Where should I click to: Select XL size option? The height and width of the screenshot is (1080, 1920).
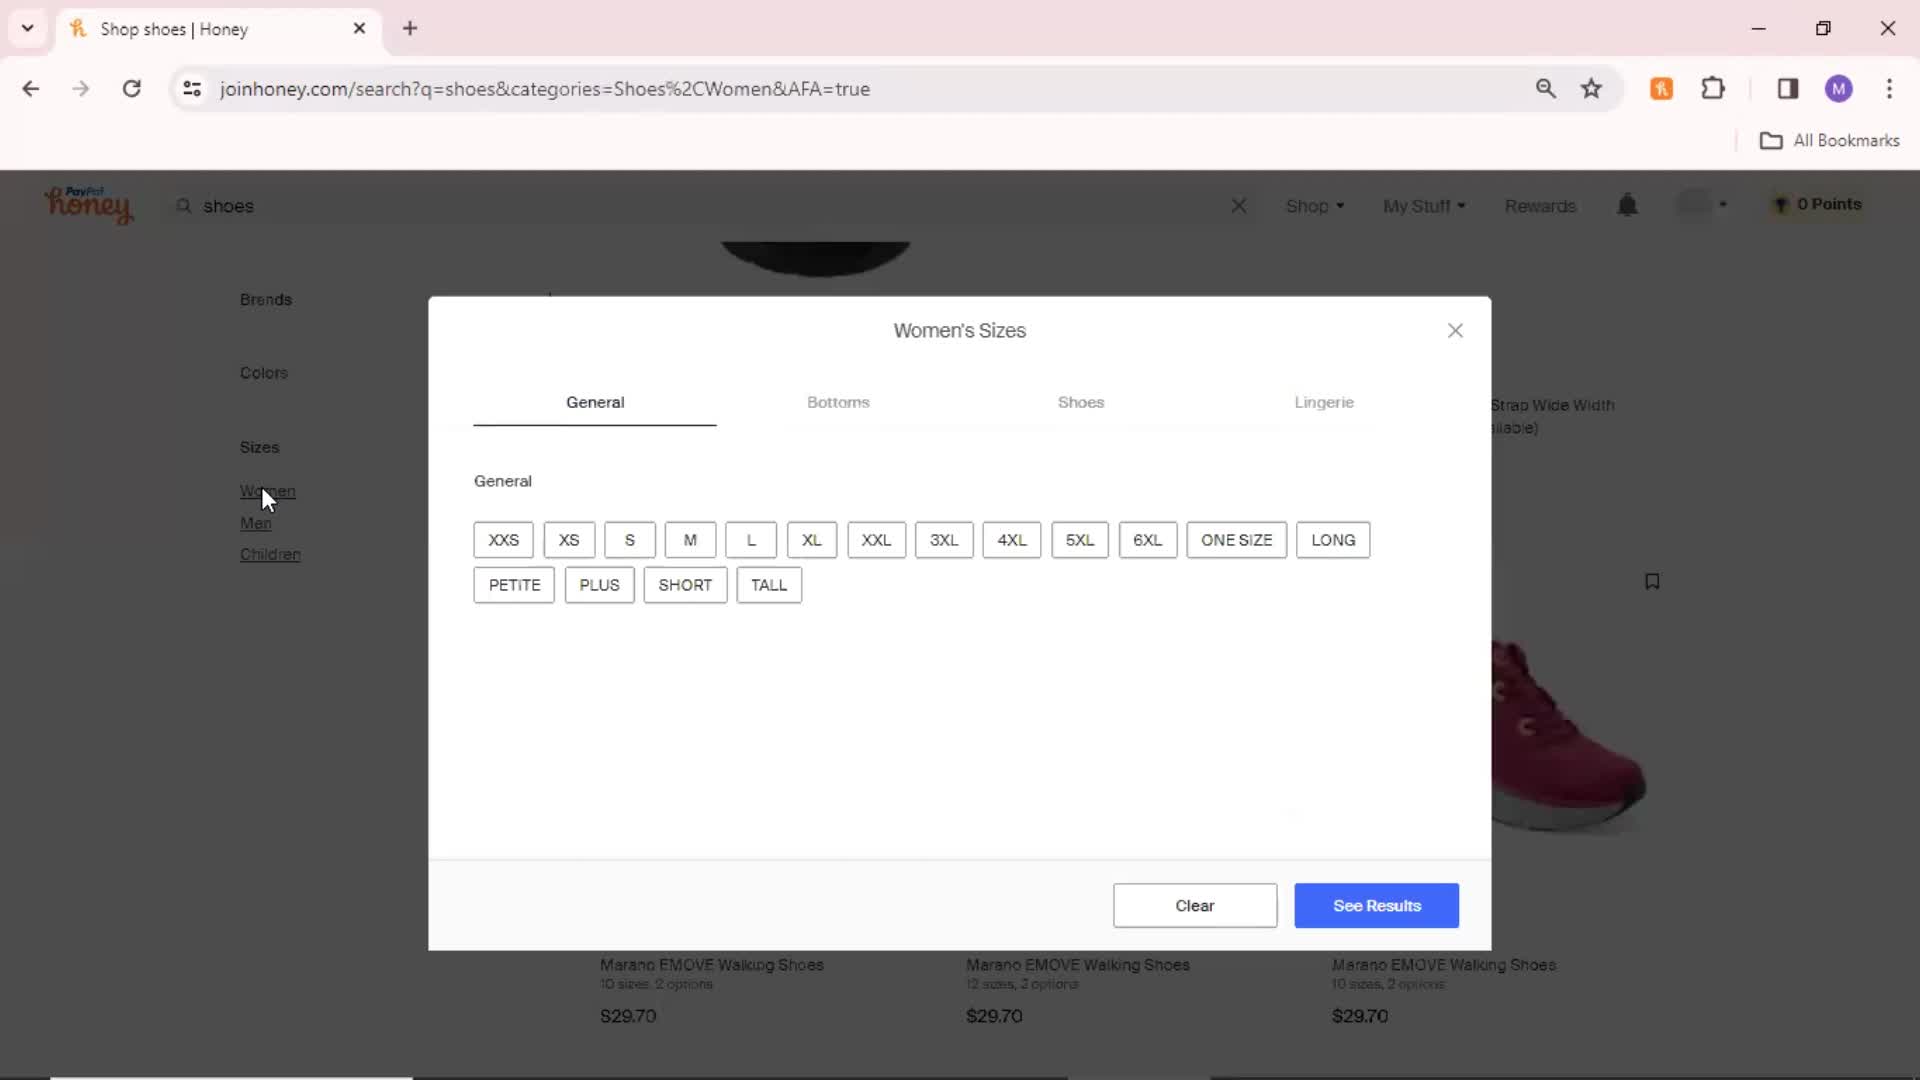coord(812,539)
